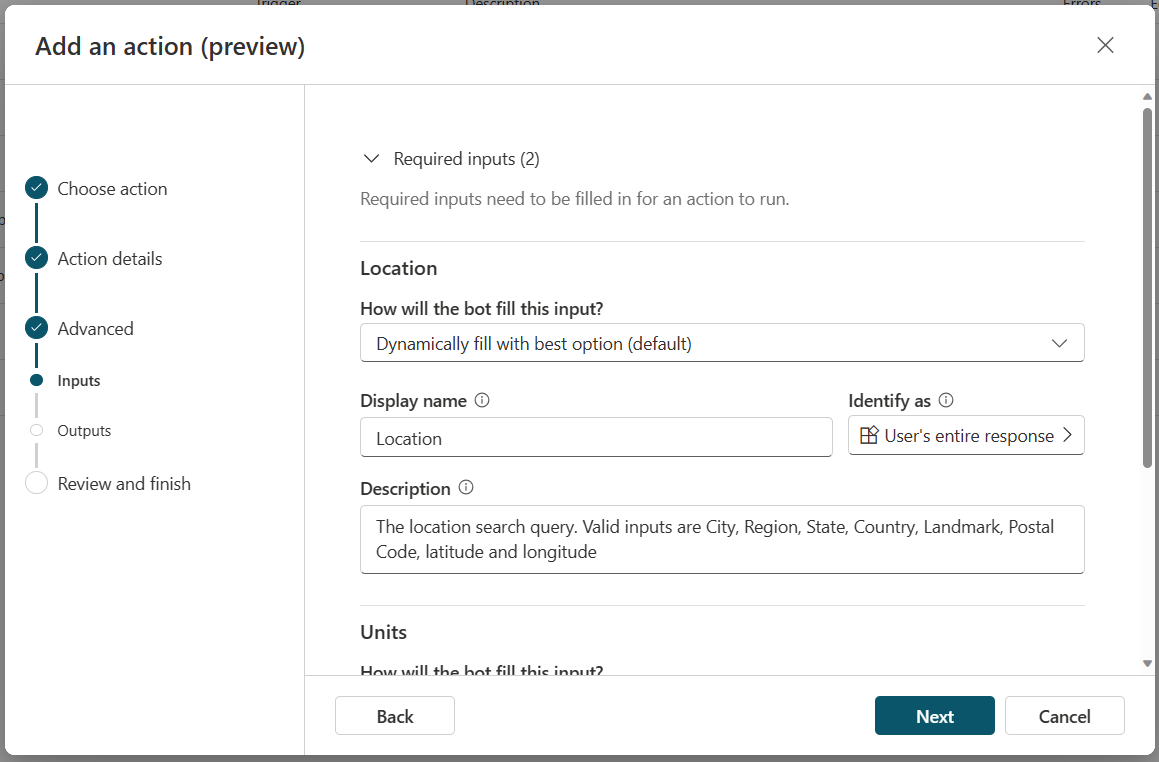The height and width of the screenshot is (762, 1159).
Task: Click the Add an action (preview) title
Action: pos(170,46)
